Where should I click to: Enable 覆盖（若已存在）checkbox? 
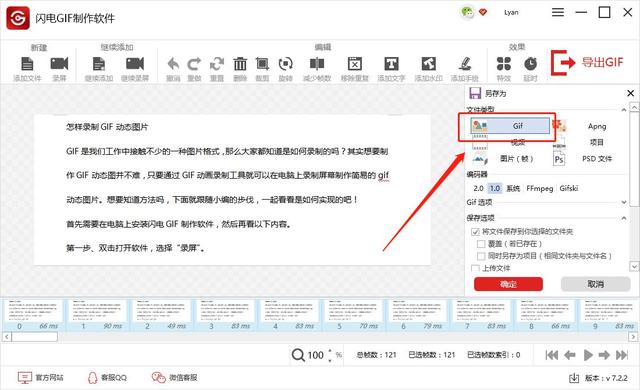[481, 244]
